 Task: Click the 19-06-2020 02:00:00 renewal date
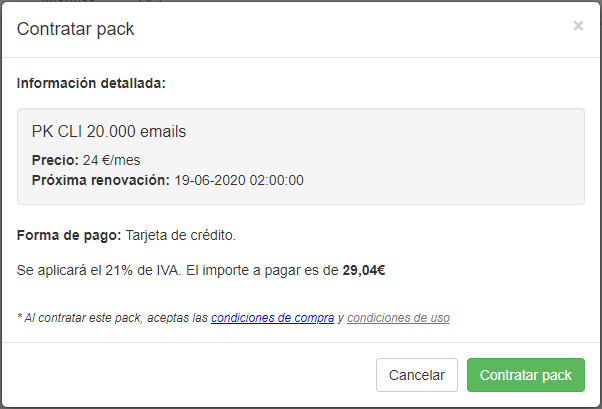(239, 180)
